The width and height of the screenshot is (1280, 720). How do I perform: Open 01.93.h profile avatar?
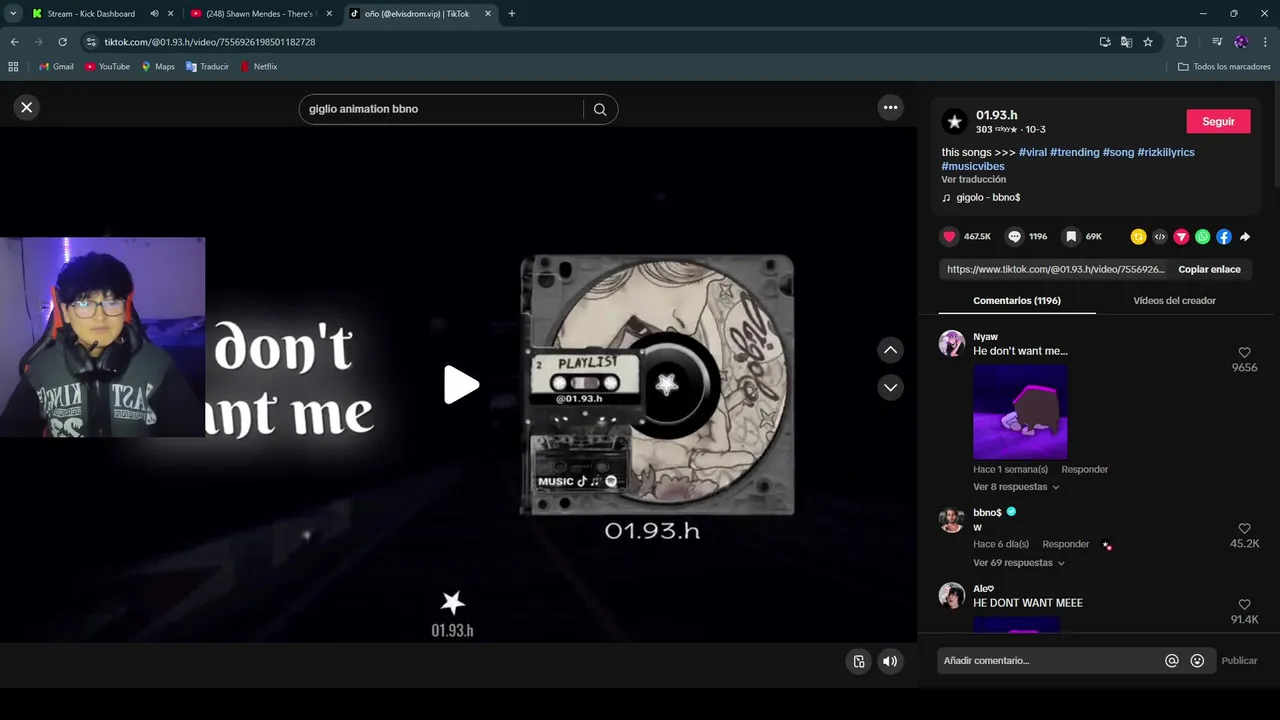(x=954, y=122)
